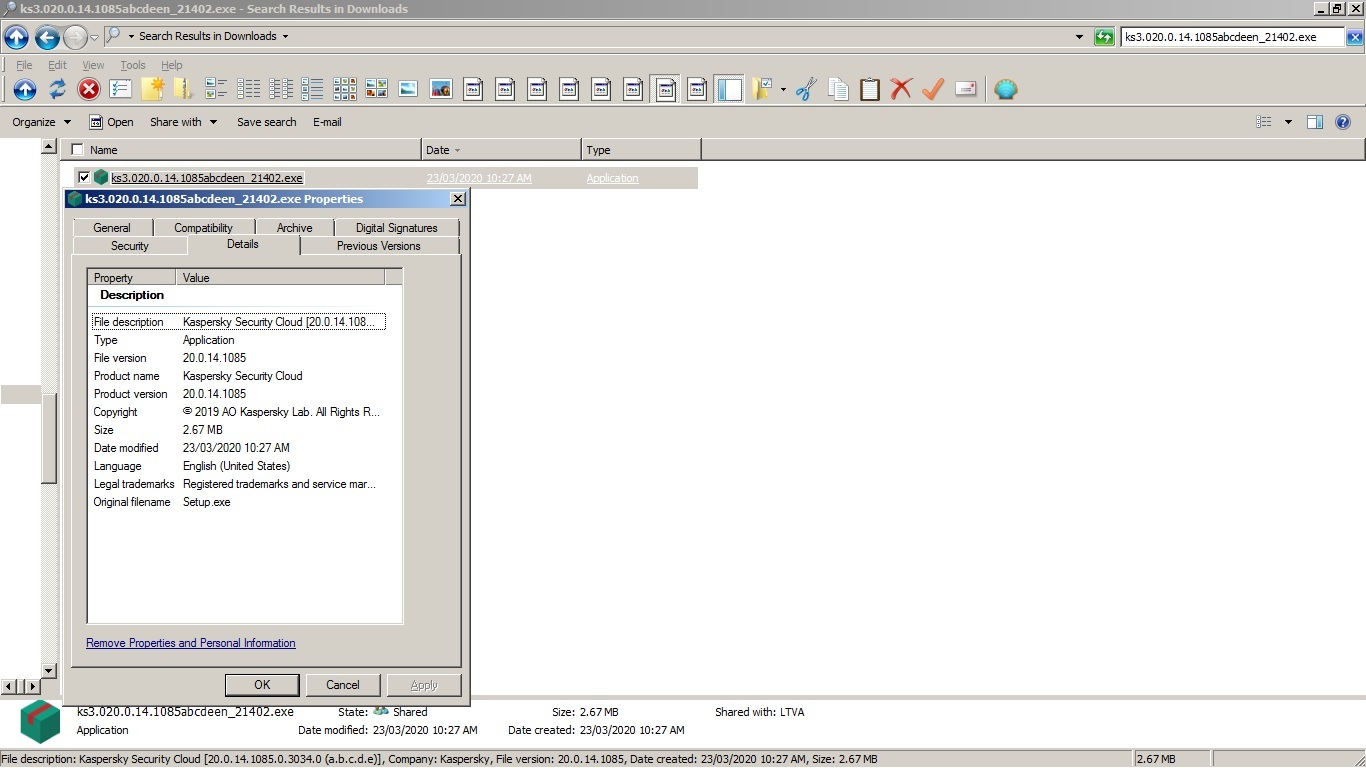Screen dimensions: 1366x768
Task: Click Save search in the command bar
Action: tap(267, 122)
